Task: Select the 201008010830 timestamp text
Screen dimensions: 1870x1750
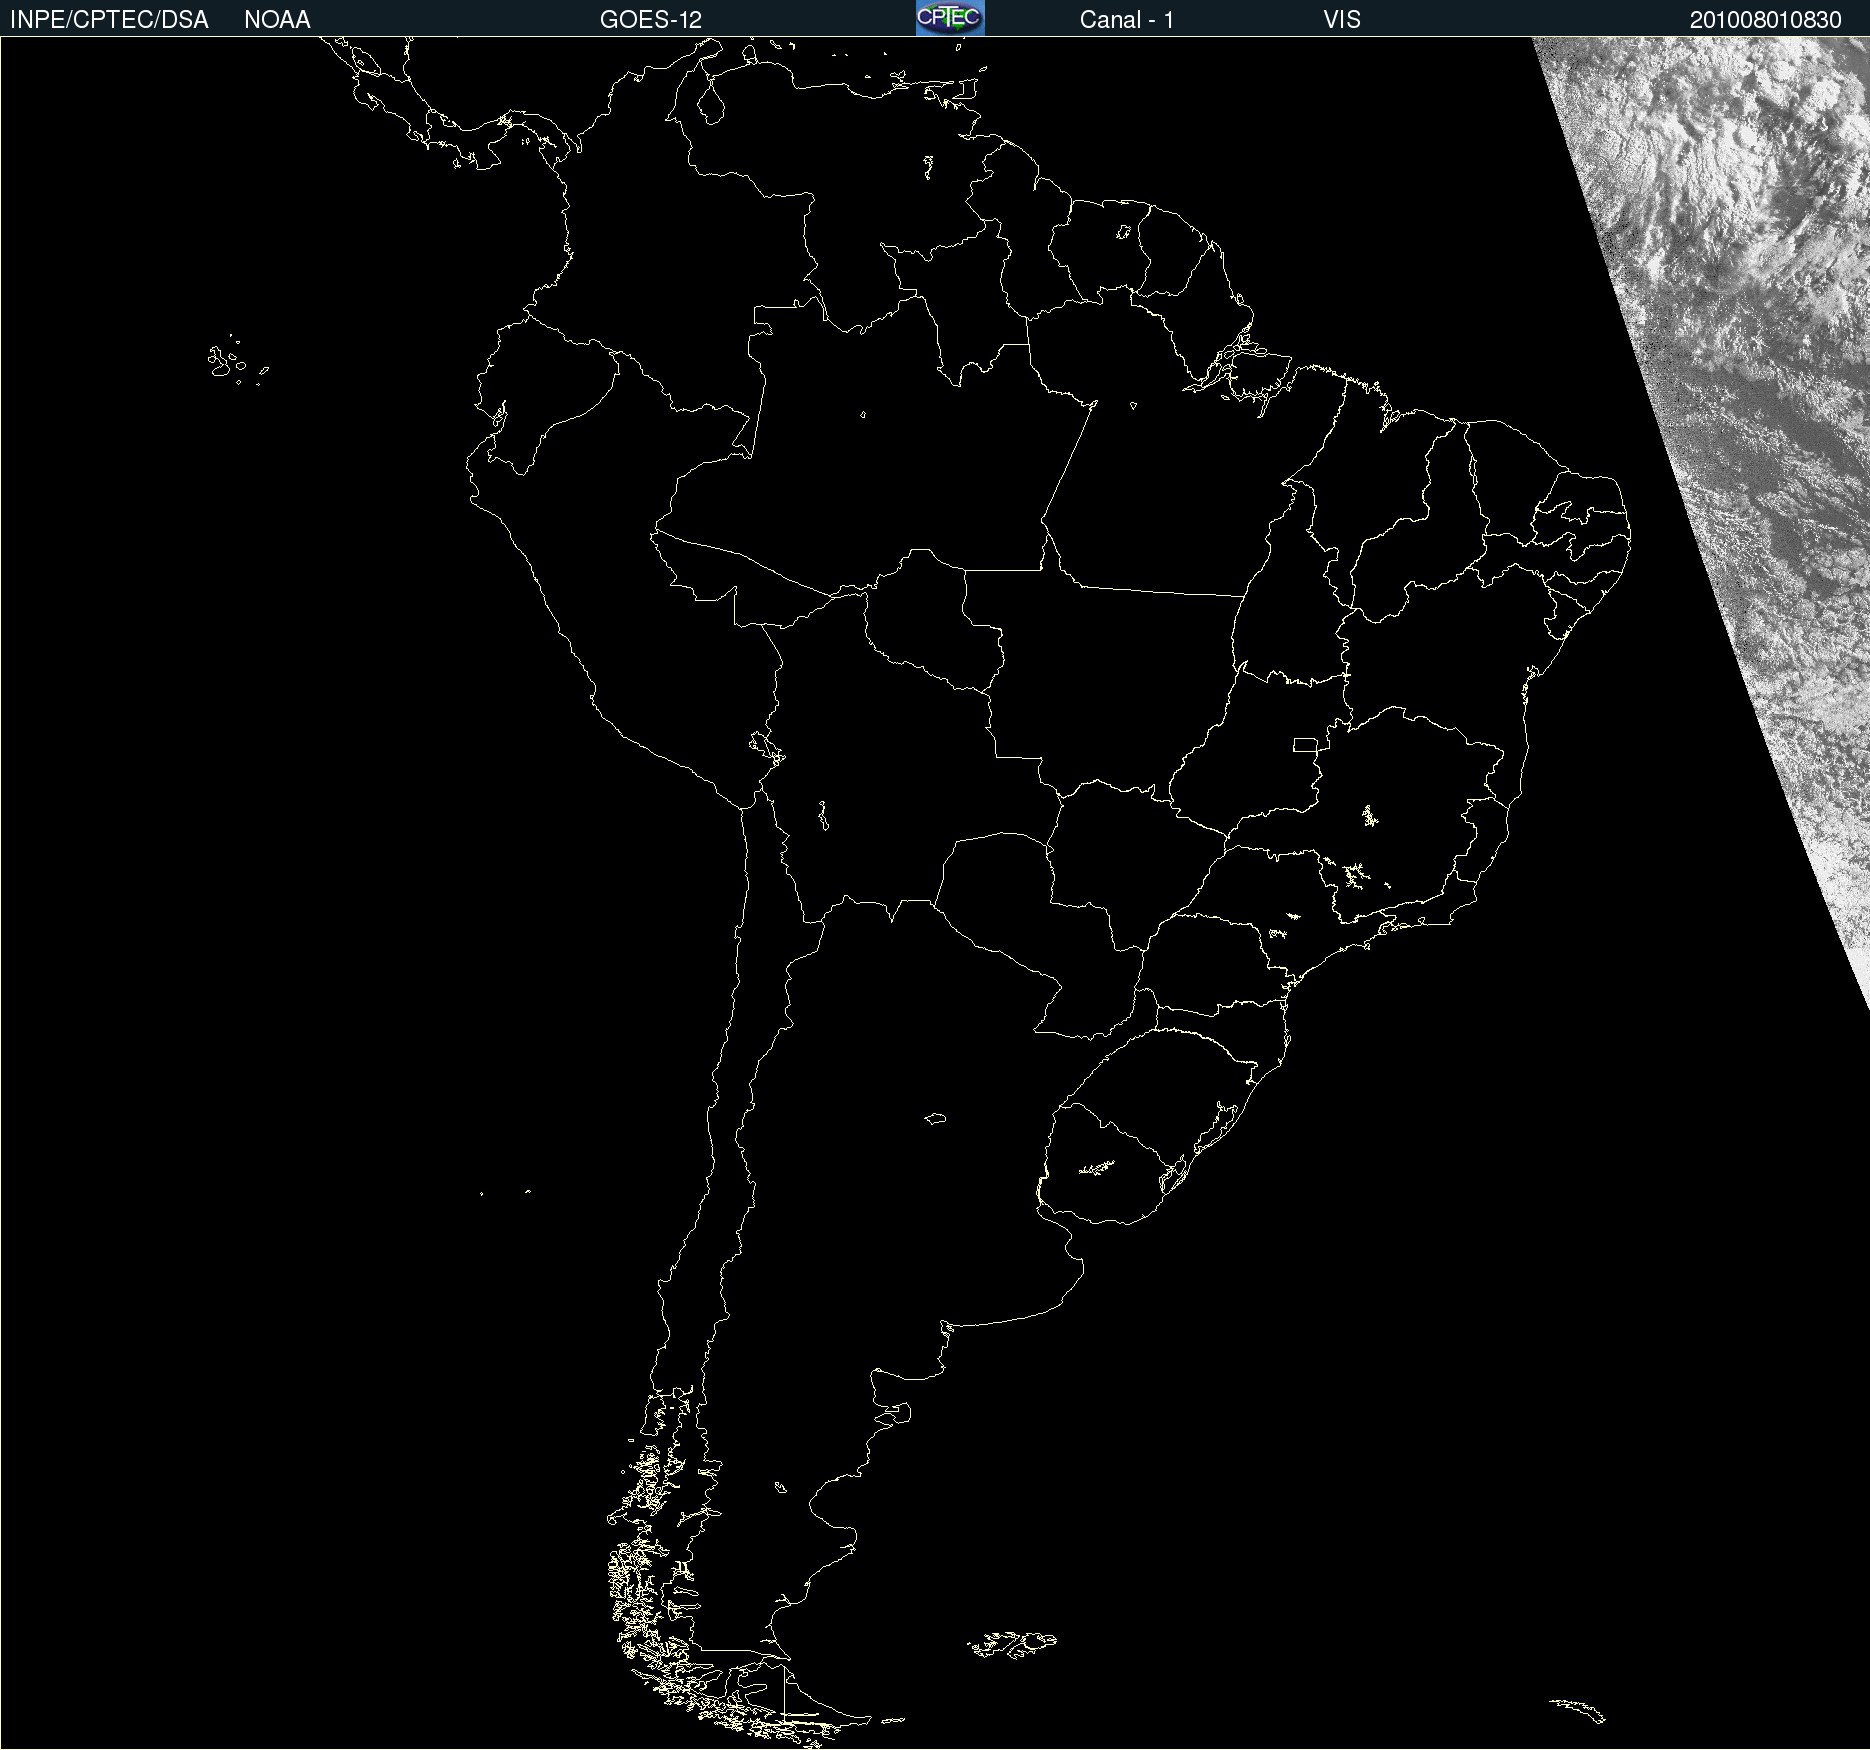Action: point(1766,20)
